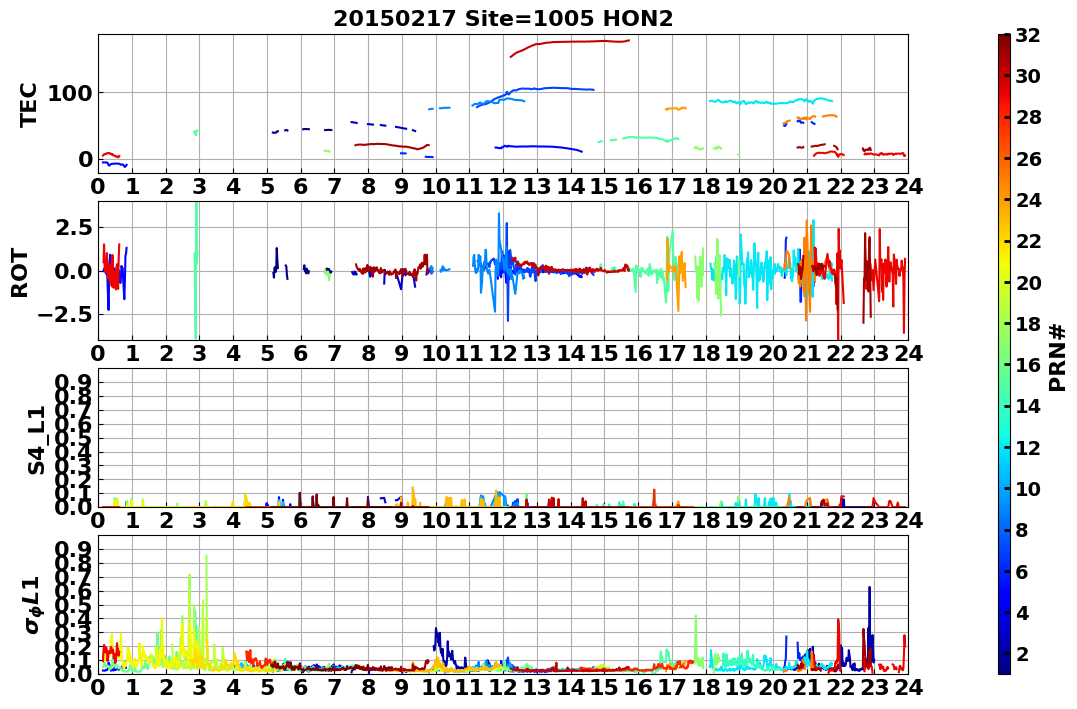Click hour 6 tick below the TEC panel
Screen dimensions: 1077x709
pyautogui.click(x=301, y=186)
